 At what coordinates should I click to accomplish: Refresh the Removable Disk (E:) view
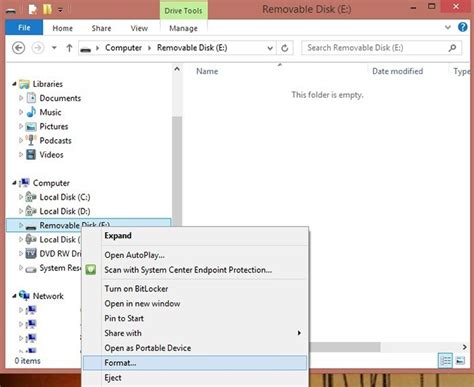(284, 48)
